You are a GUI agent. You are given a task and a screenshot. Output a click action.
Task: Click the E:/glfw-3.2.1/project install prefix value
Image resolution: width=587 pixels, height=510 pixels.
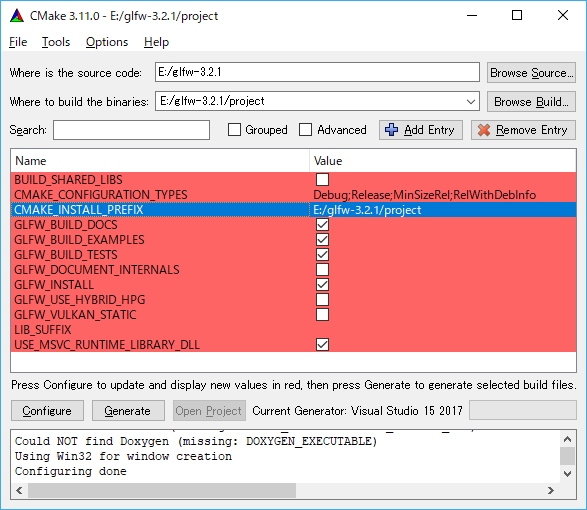click(x=367, y=210)
